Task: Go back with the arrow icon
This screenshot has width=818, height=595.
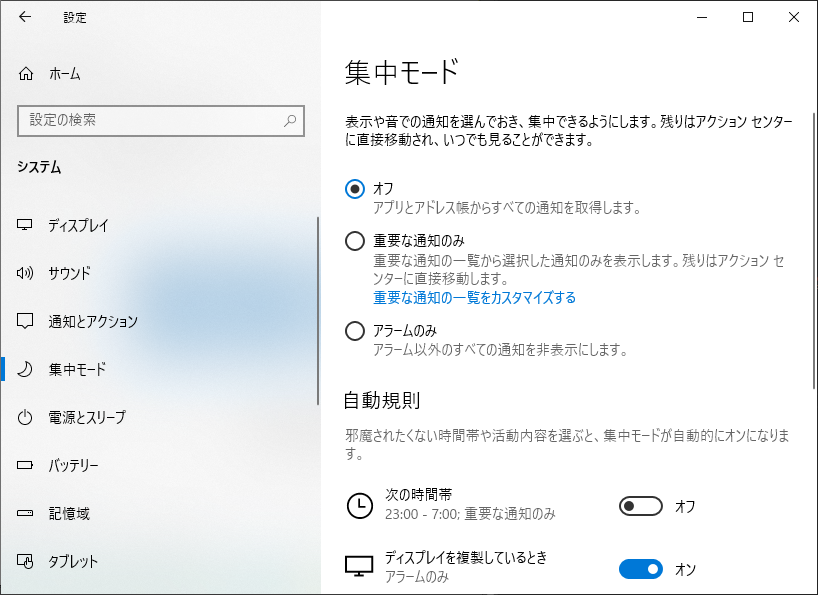Action: pyautogui.click(x=25, y=17)
